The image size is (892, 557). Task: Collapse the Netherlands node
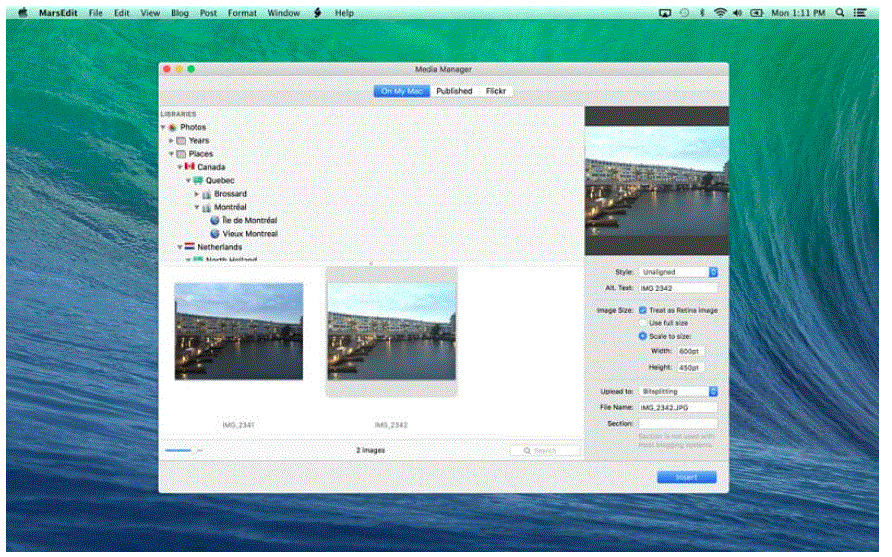(180, 247)
